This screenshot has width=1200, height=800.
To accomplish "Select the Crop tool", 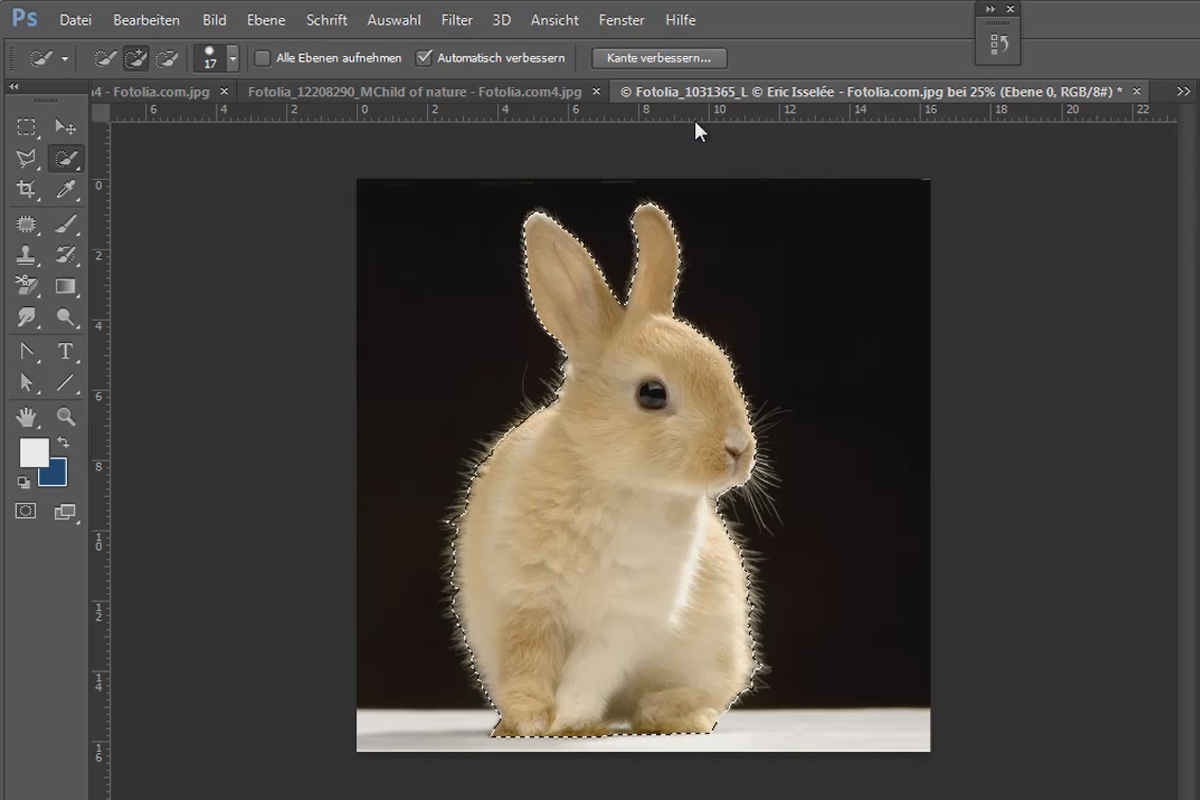I will tap(26, 189).
